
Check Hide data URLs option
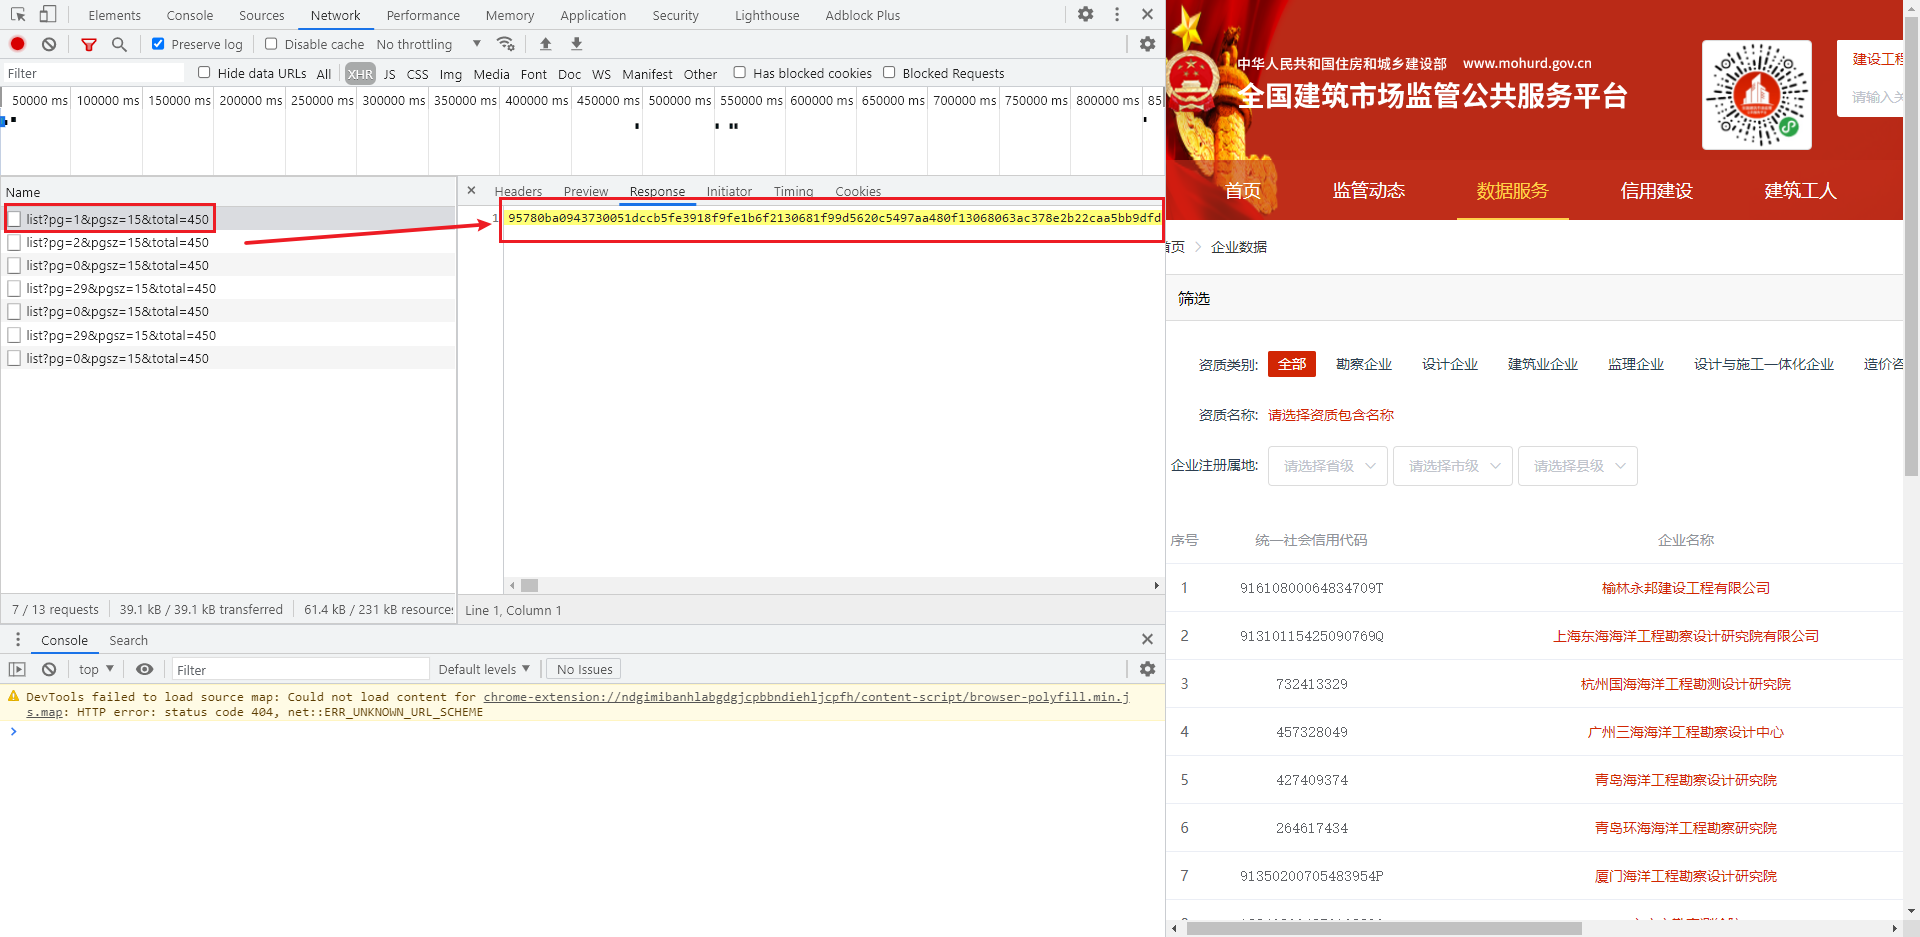(x=204, y=72)
